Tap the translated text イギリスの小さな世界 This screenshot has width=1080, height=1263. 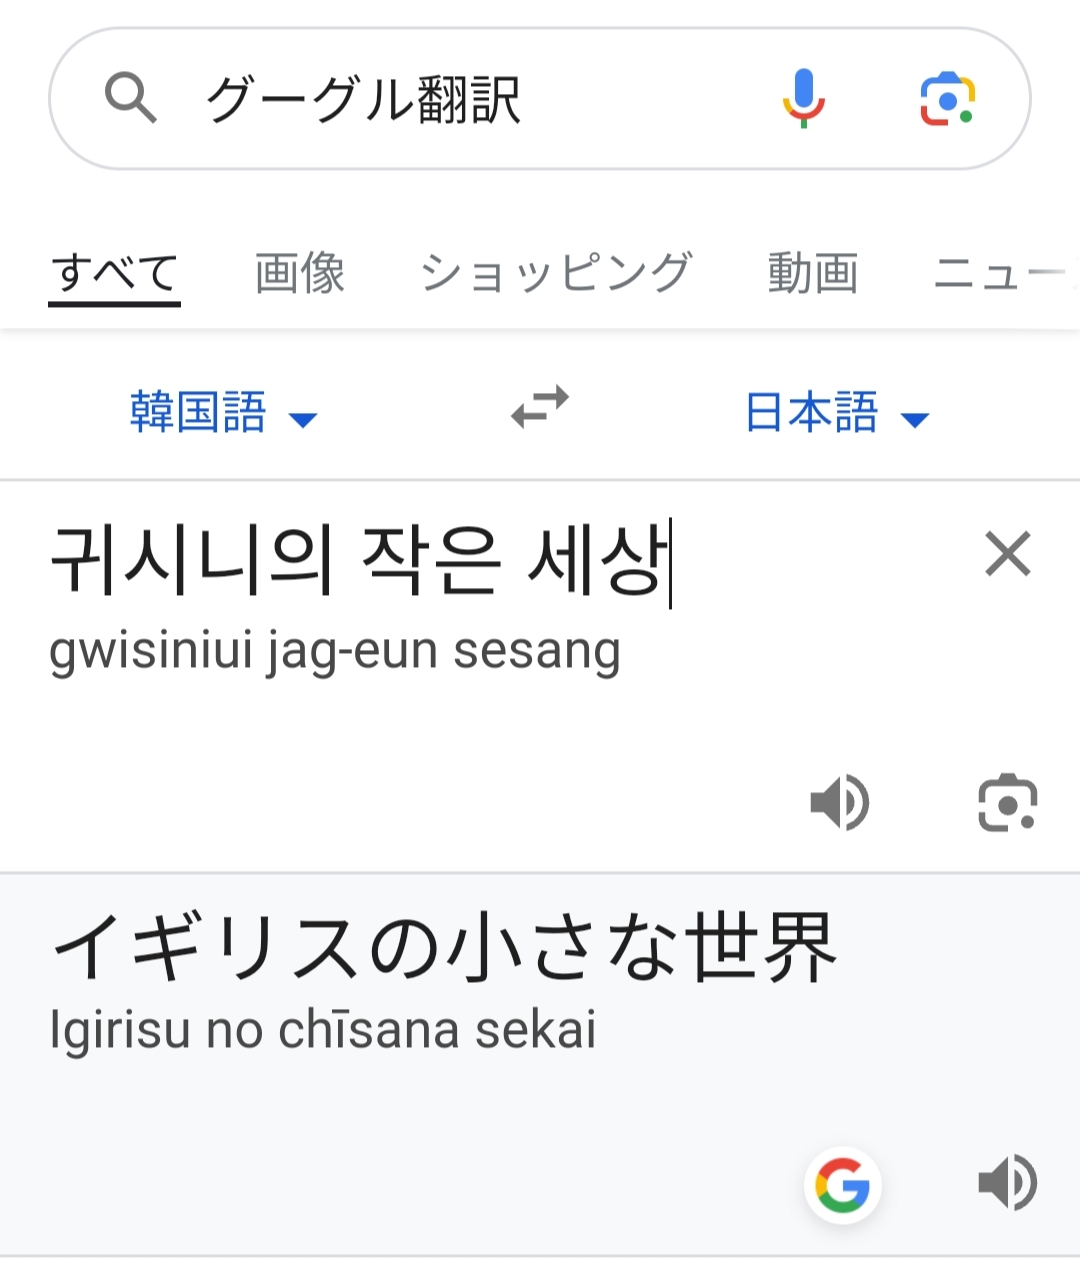[x=444, y=947]
